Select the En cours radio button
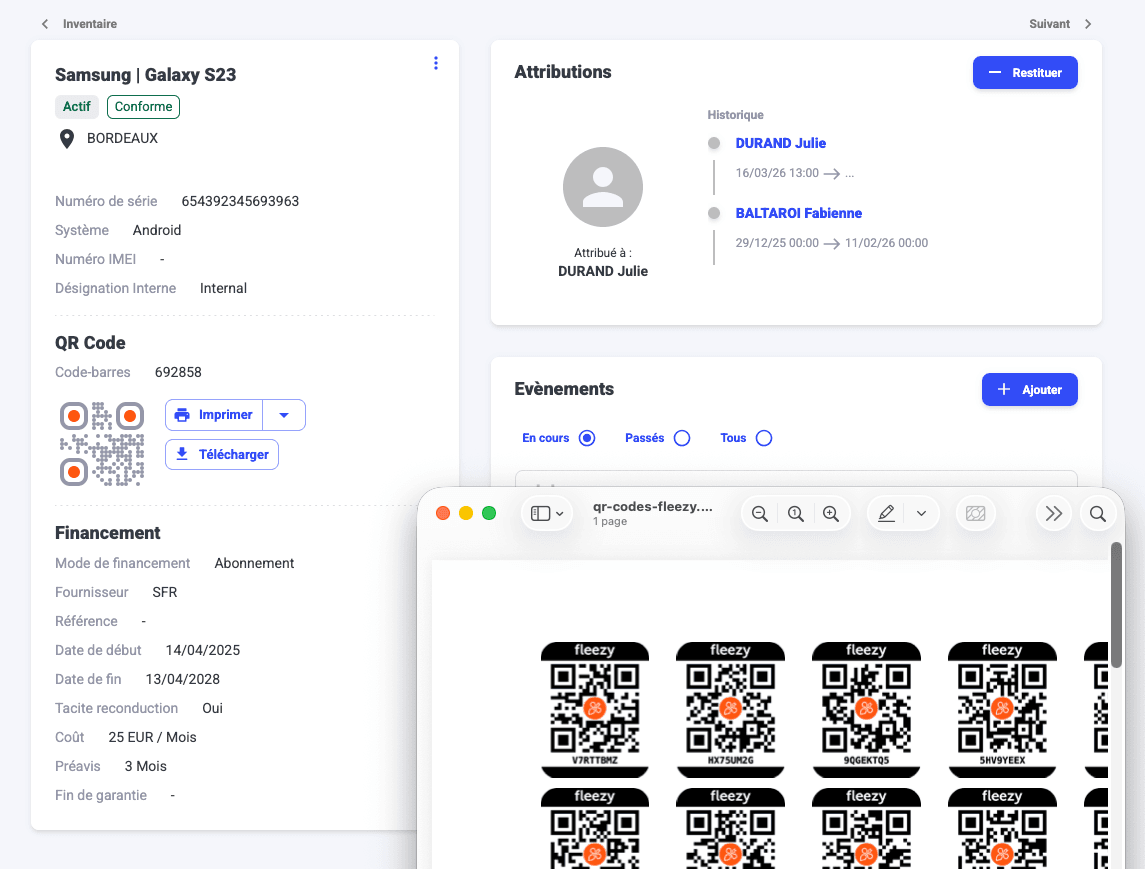The width and height of the screenshot is (1145, 869). 587,438
